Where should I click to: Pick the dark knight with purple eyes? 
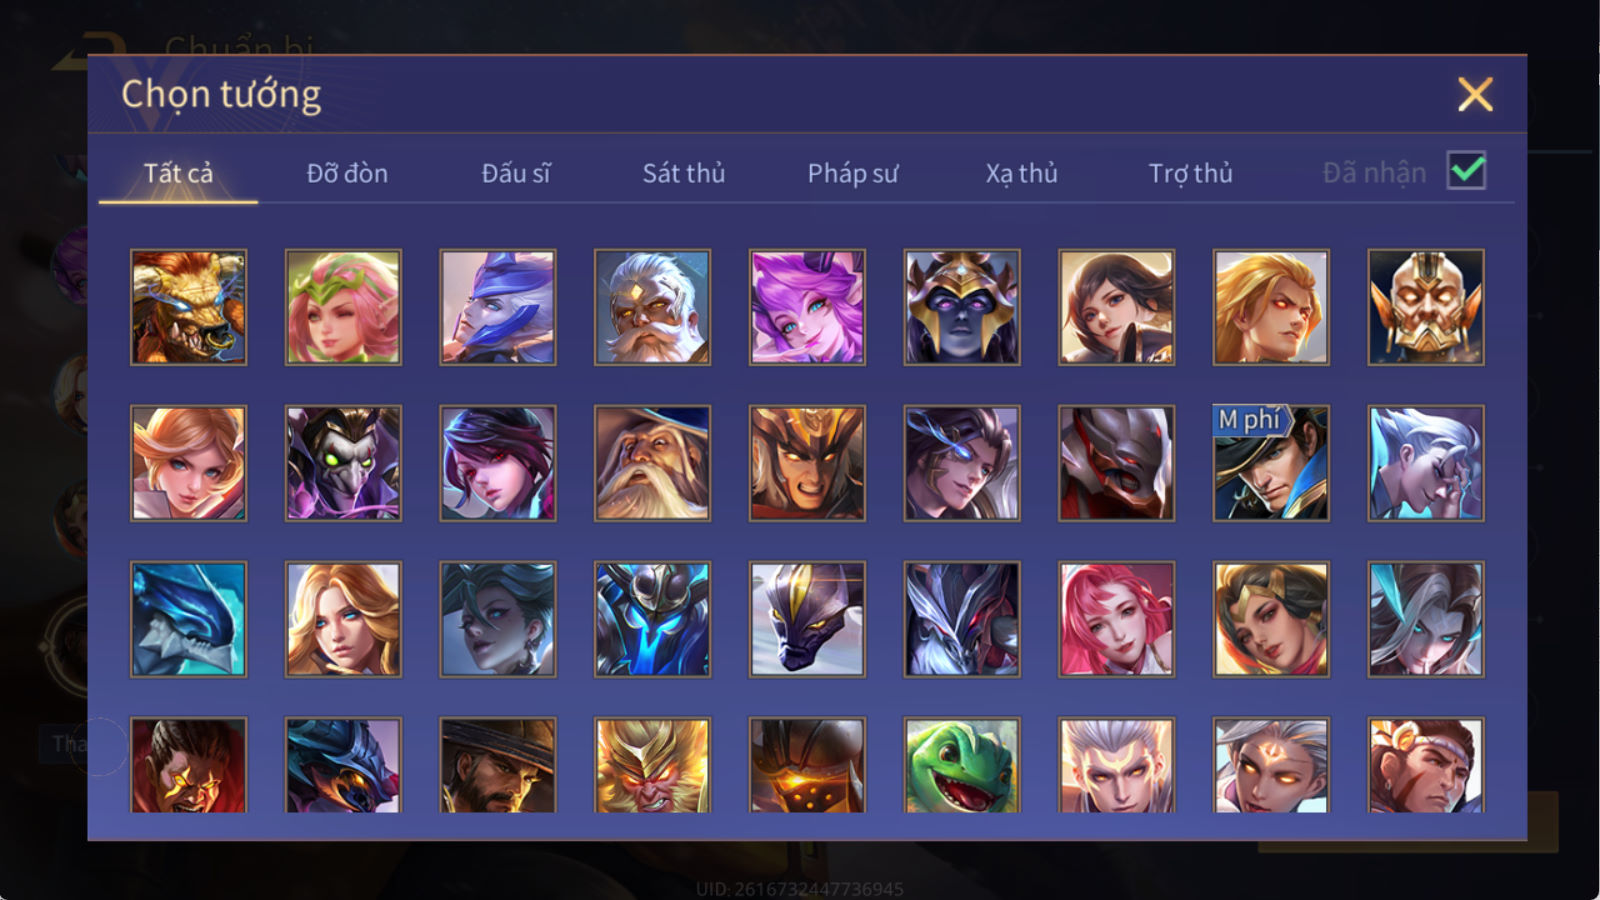pos(962,307)
